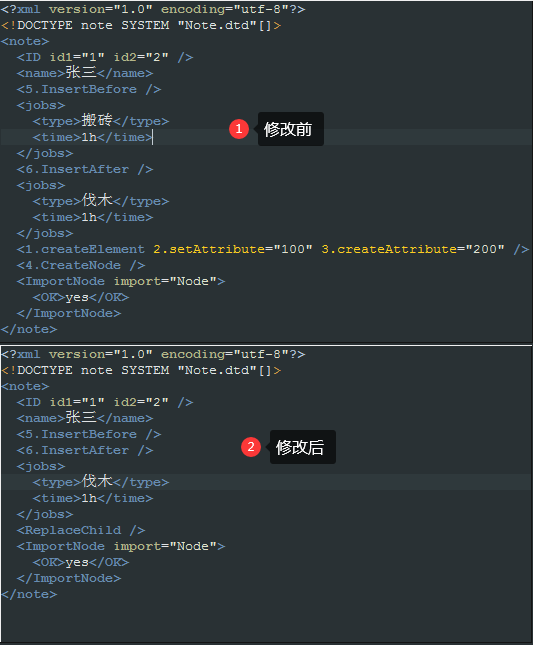Click the <type>伐木</type> line in upper editor
This screenshot has width=533, height=645.
click(x=101, y=201)
